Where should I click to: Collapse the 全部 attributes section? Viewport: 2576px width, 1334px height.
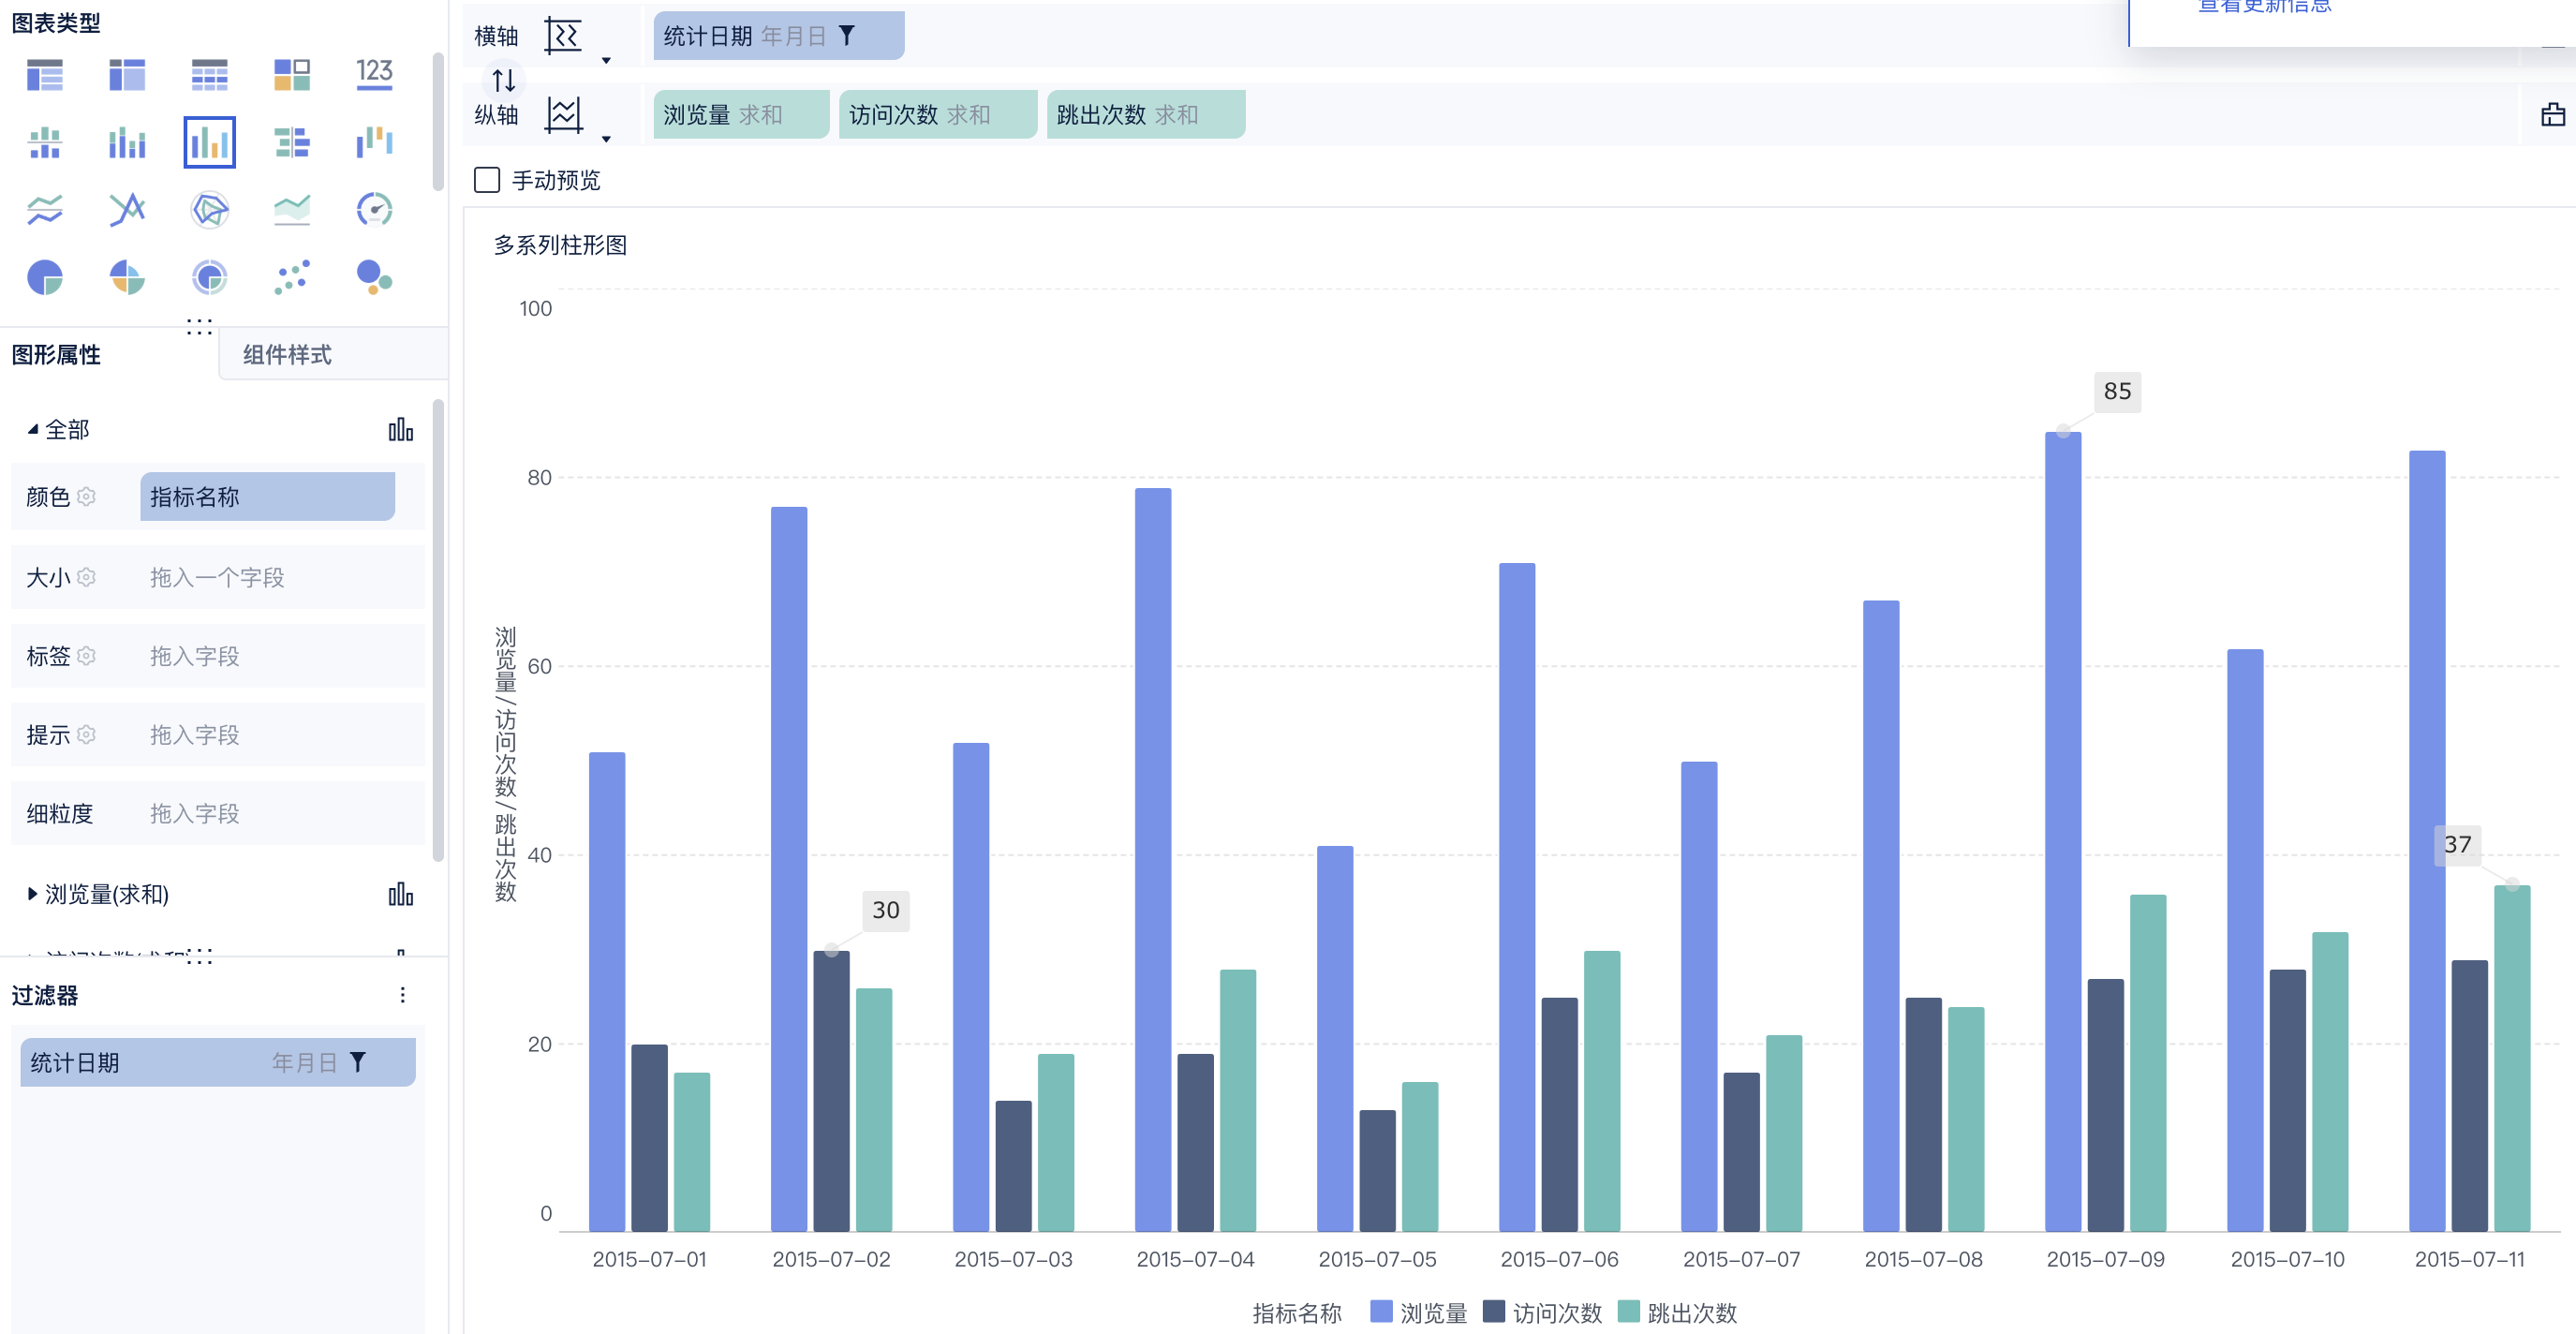pos(33,429)
